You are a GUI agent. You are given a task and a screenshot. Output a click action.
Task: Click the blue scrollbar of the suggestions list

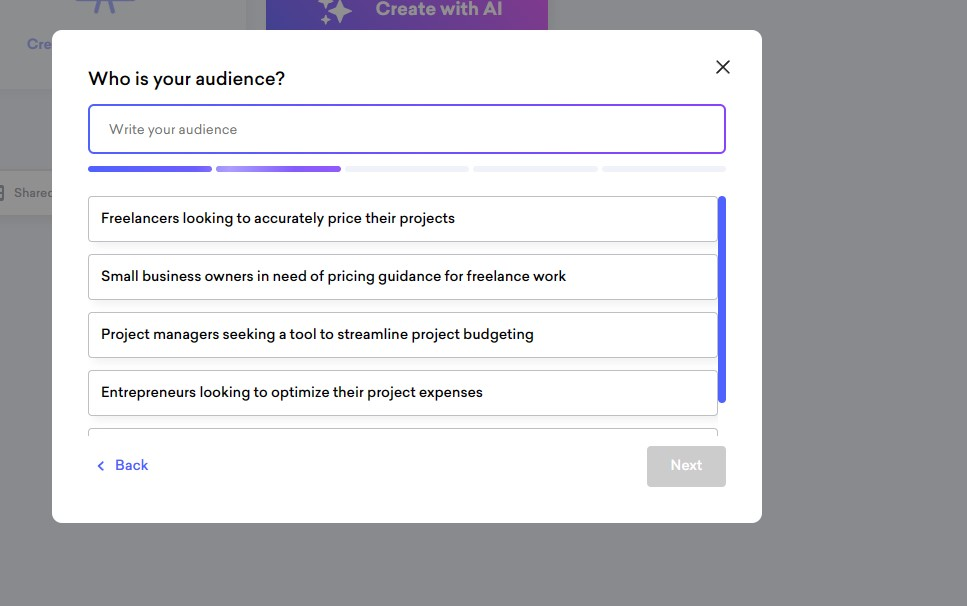[722, 300]
